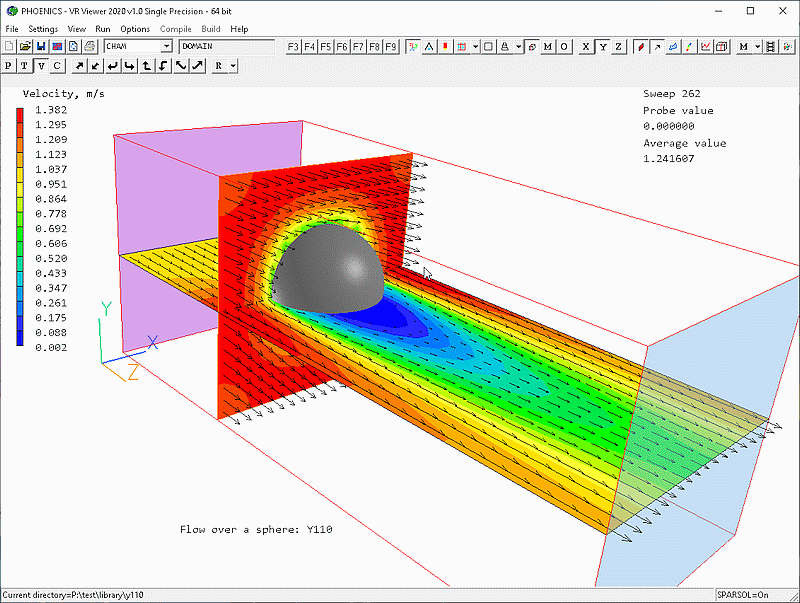Toggle the V velocity variable button

pyautogui.click(x=42, y=65)
